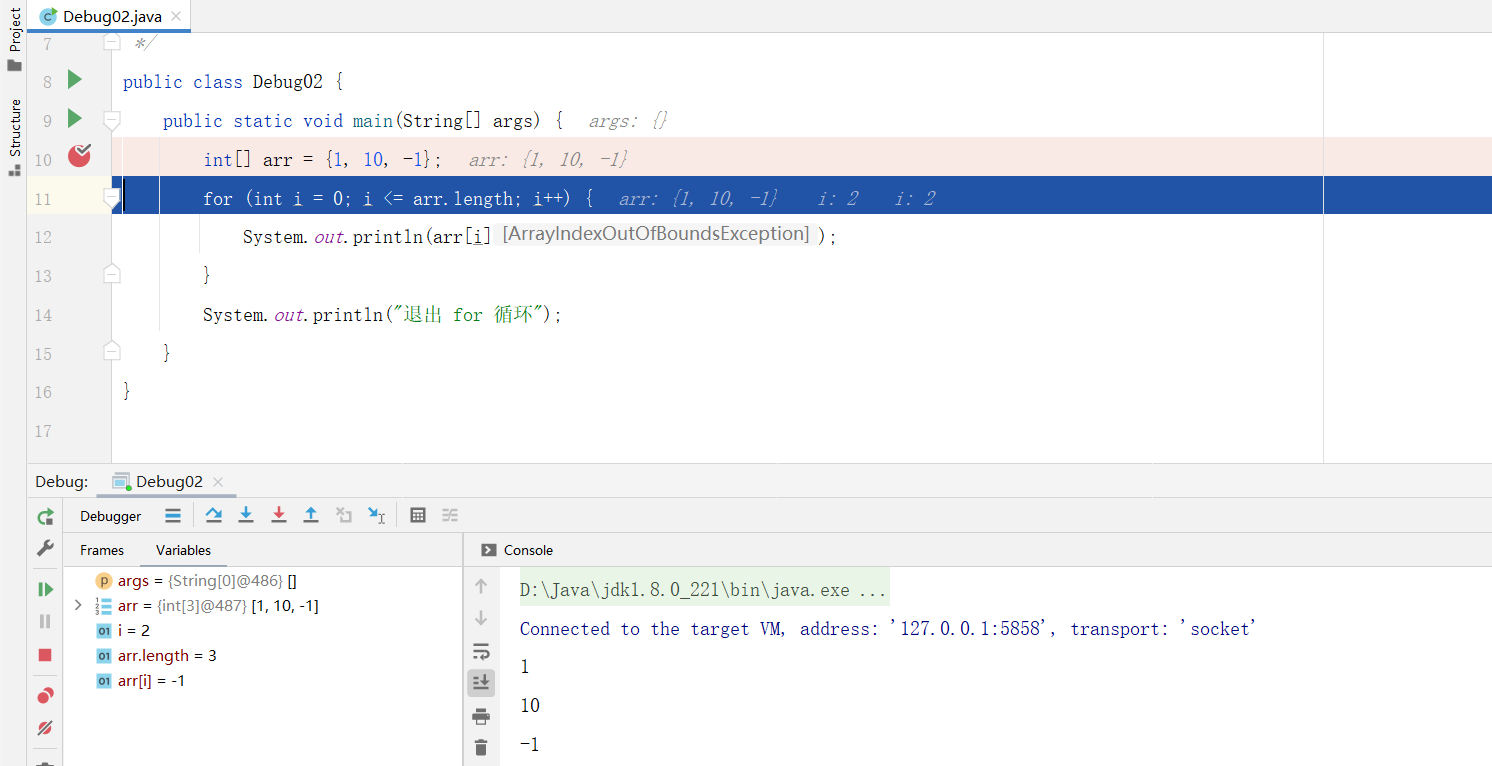
Task: Toggle Mute Breakpoints
Action: [x=45, y=728]
